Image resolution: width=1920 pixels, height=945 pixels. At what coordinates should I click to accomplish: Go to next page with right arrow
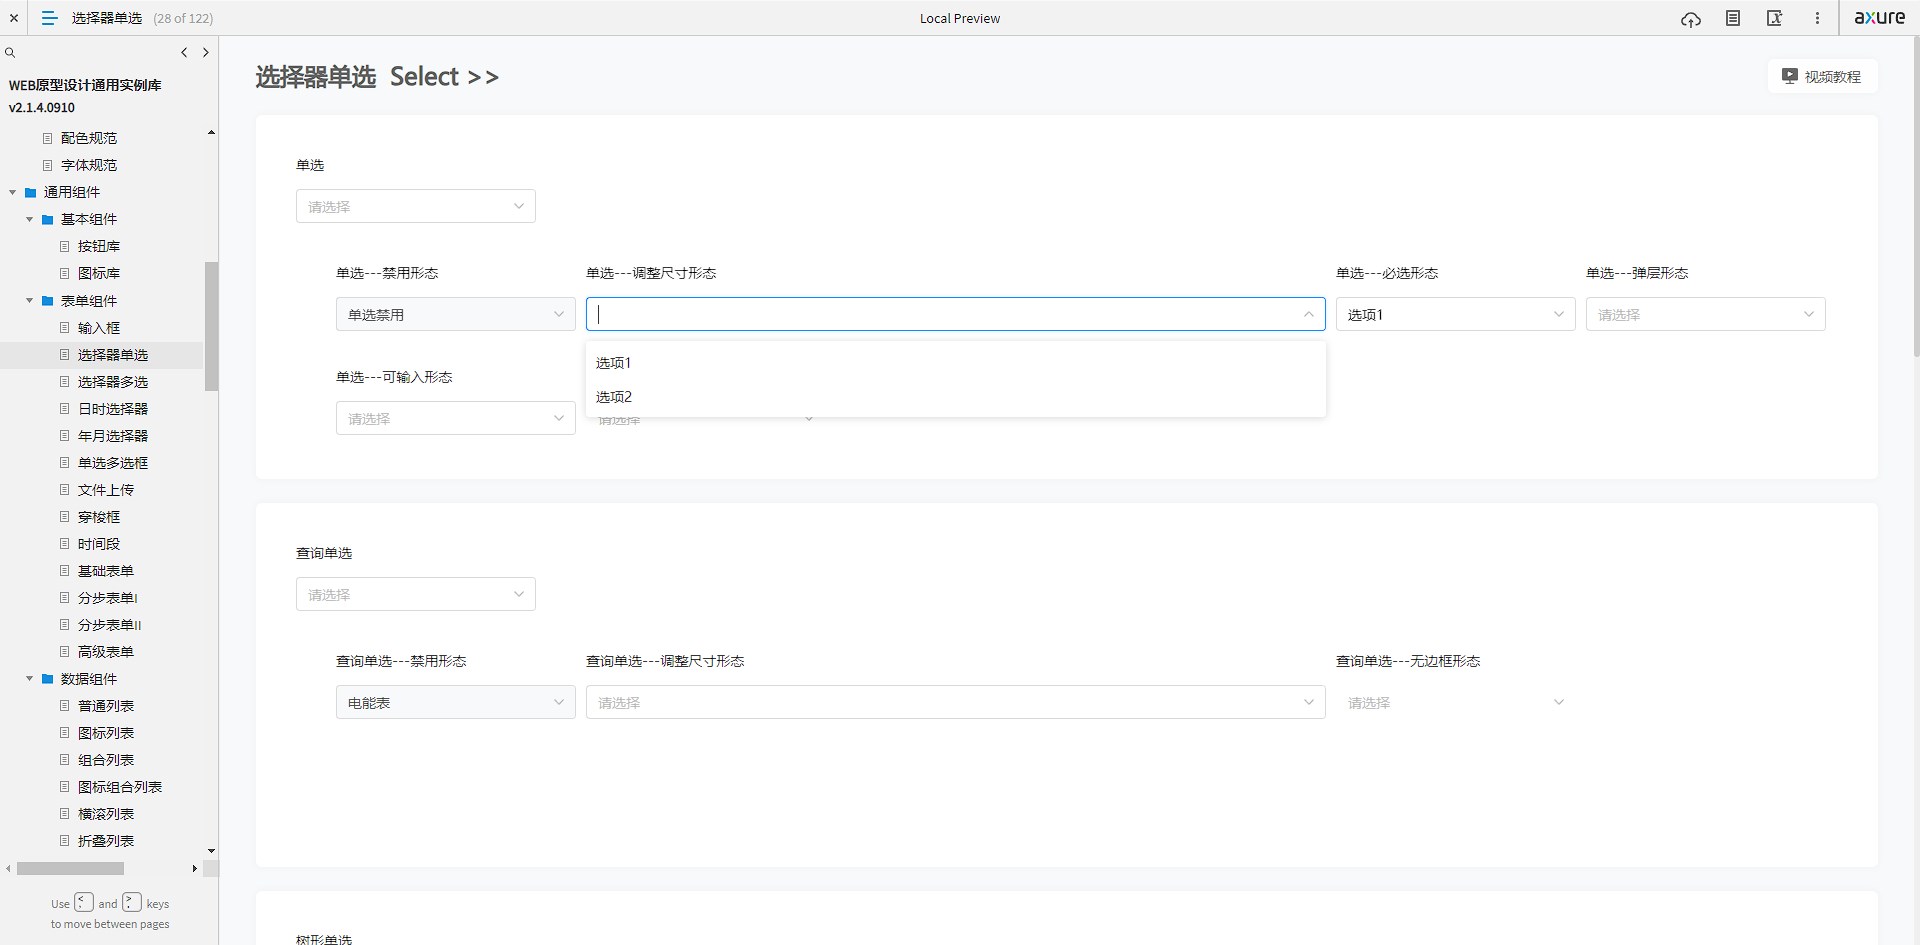pyautogui.click(x=206, y=53)
